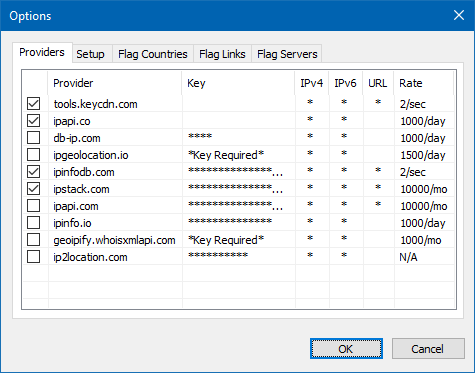The image size is (475, 373).
Task: Confirm settings with the OK button
Action: [x=346, y=349]
